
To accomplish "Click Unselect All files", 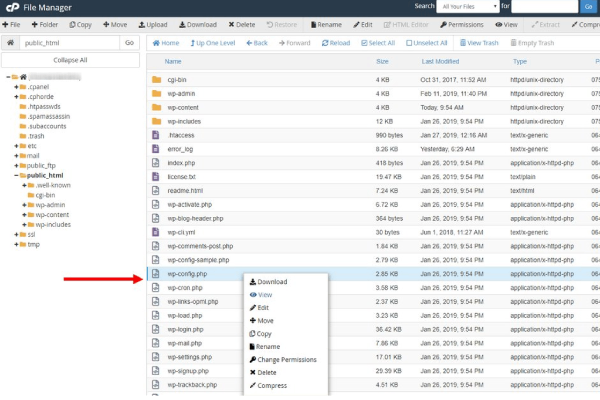I will [x=427, y=43].
